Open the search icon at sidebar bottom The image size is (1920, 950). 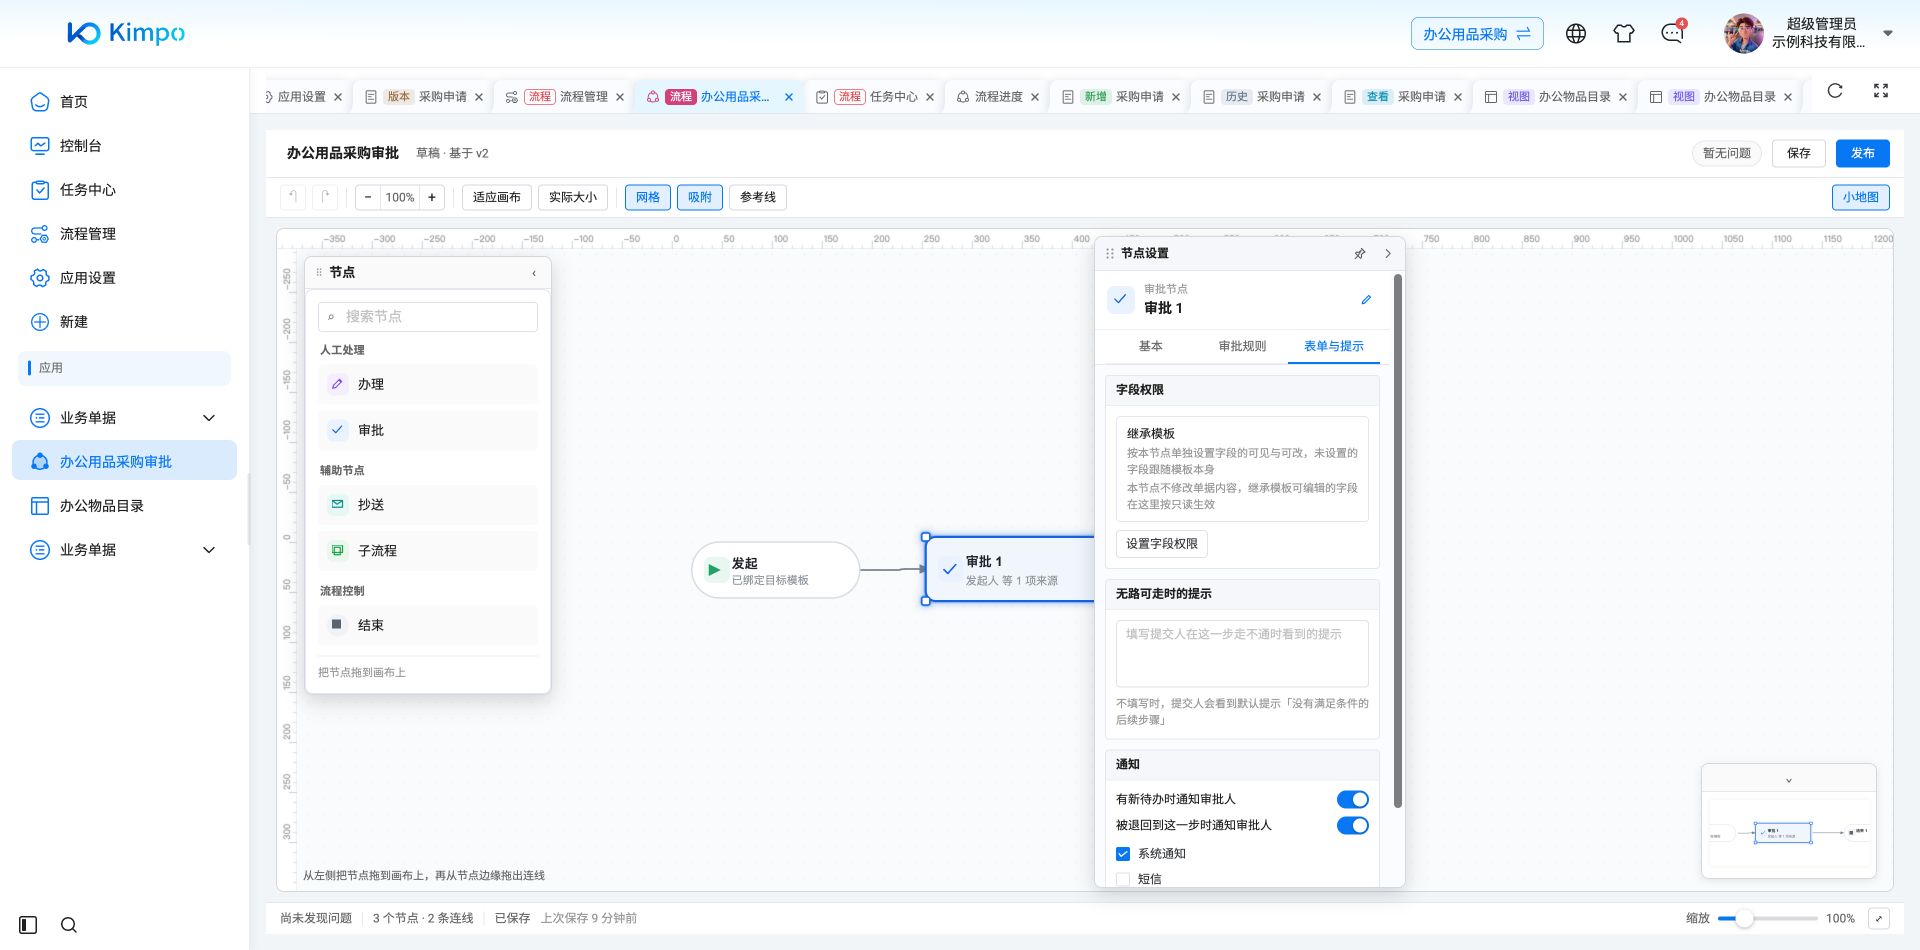69,925
